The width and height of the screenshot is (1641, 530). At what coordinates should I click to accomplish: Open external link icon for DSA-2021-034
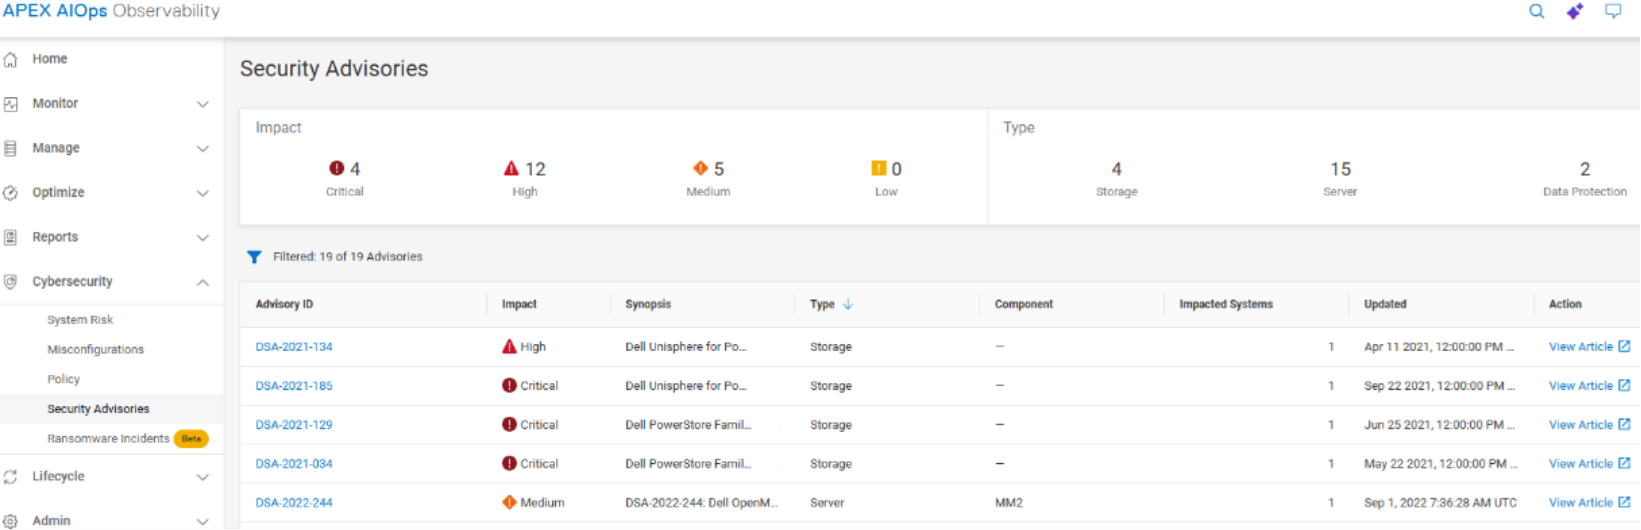(x=1624, y=463)
